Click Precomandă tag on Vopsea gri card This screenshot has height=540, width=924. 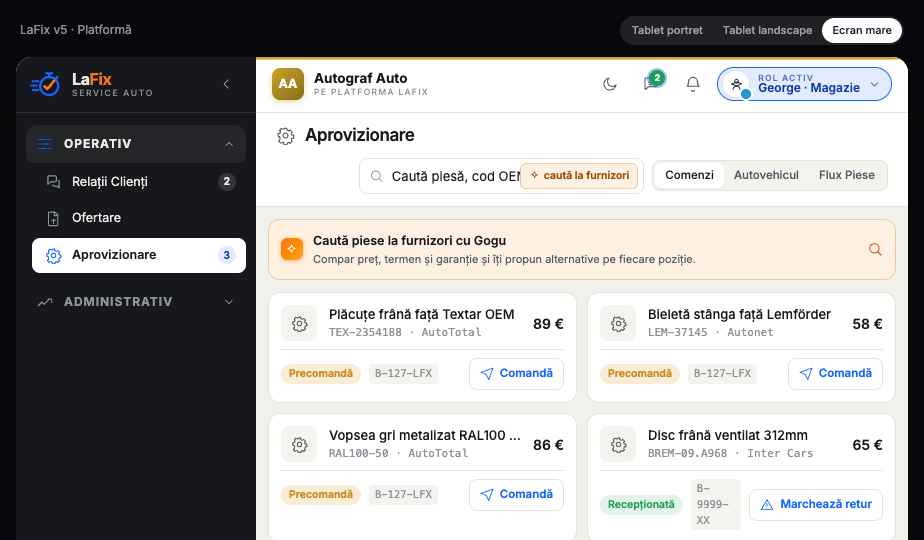pyautogui.click(x=321, y=495)
